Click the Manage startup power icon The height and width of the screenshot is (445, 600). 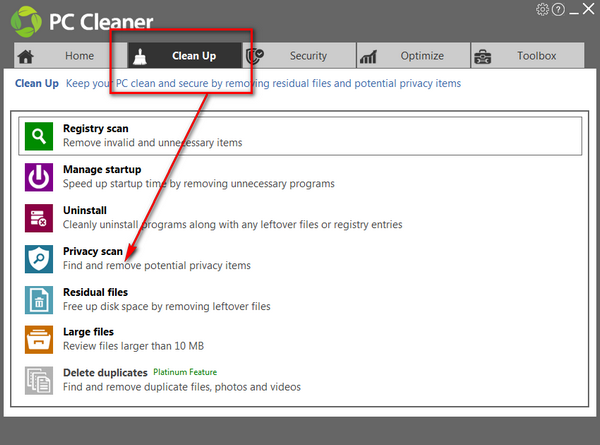[39, 177]
